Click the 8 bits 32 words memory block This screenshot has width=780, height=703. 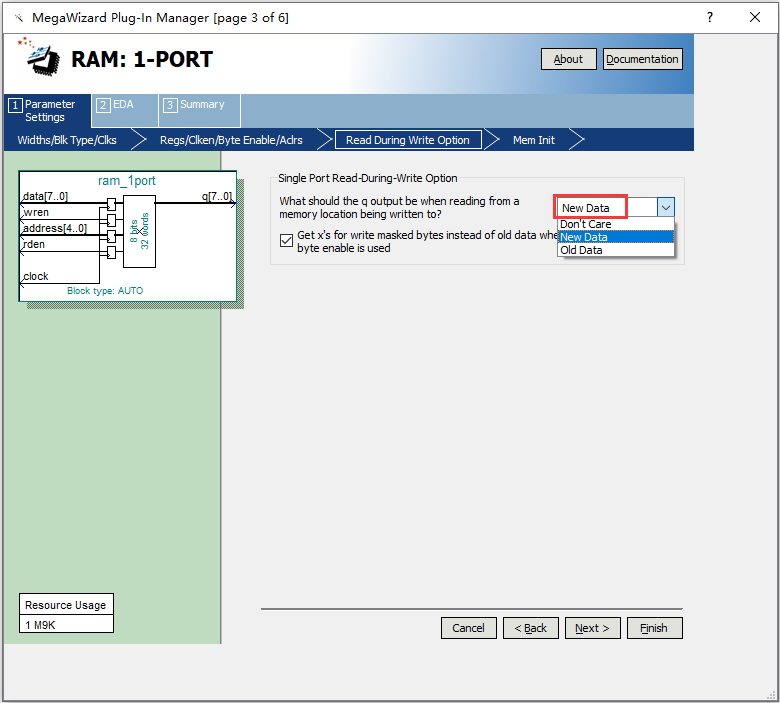tap(139, 231)
